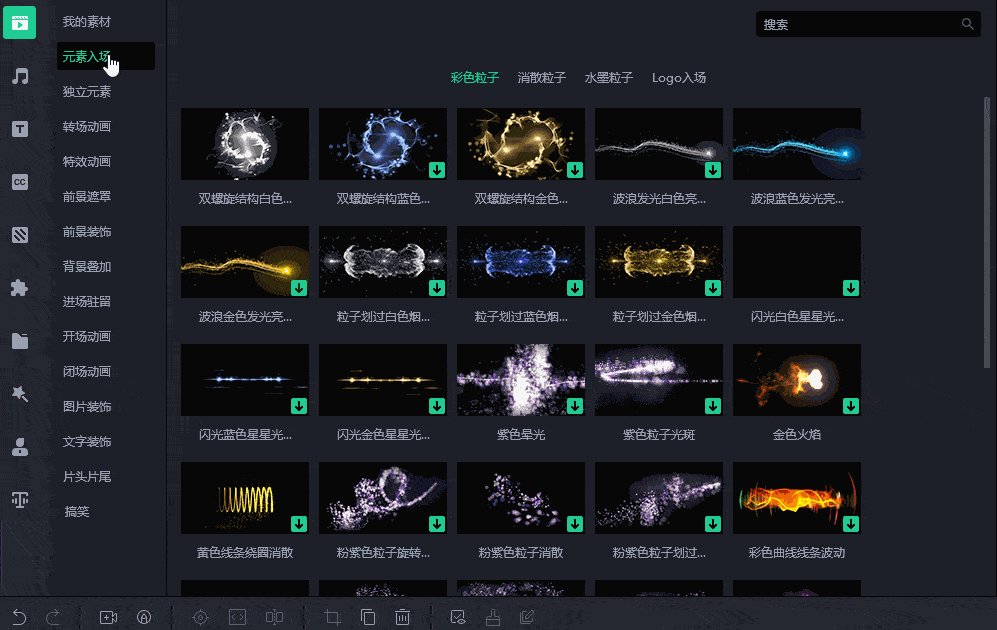
Task: Select 闭场动画 category
Action: pyautogui.click(x=87, y=371)
